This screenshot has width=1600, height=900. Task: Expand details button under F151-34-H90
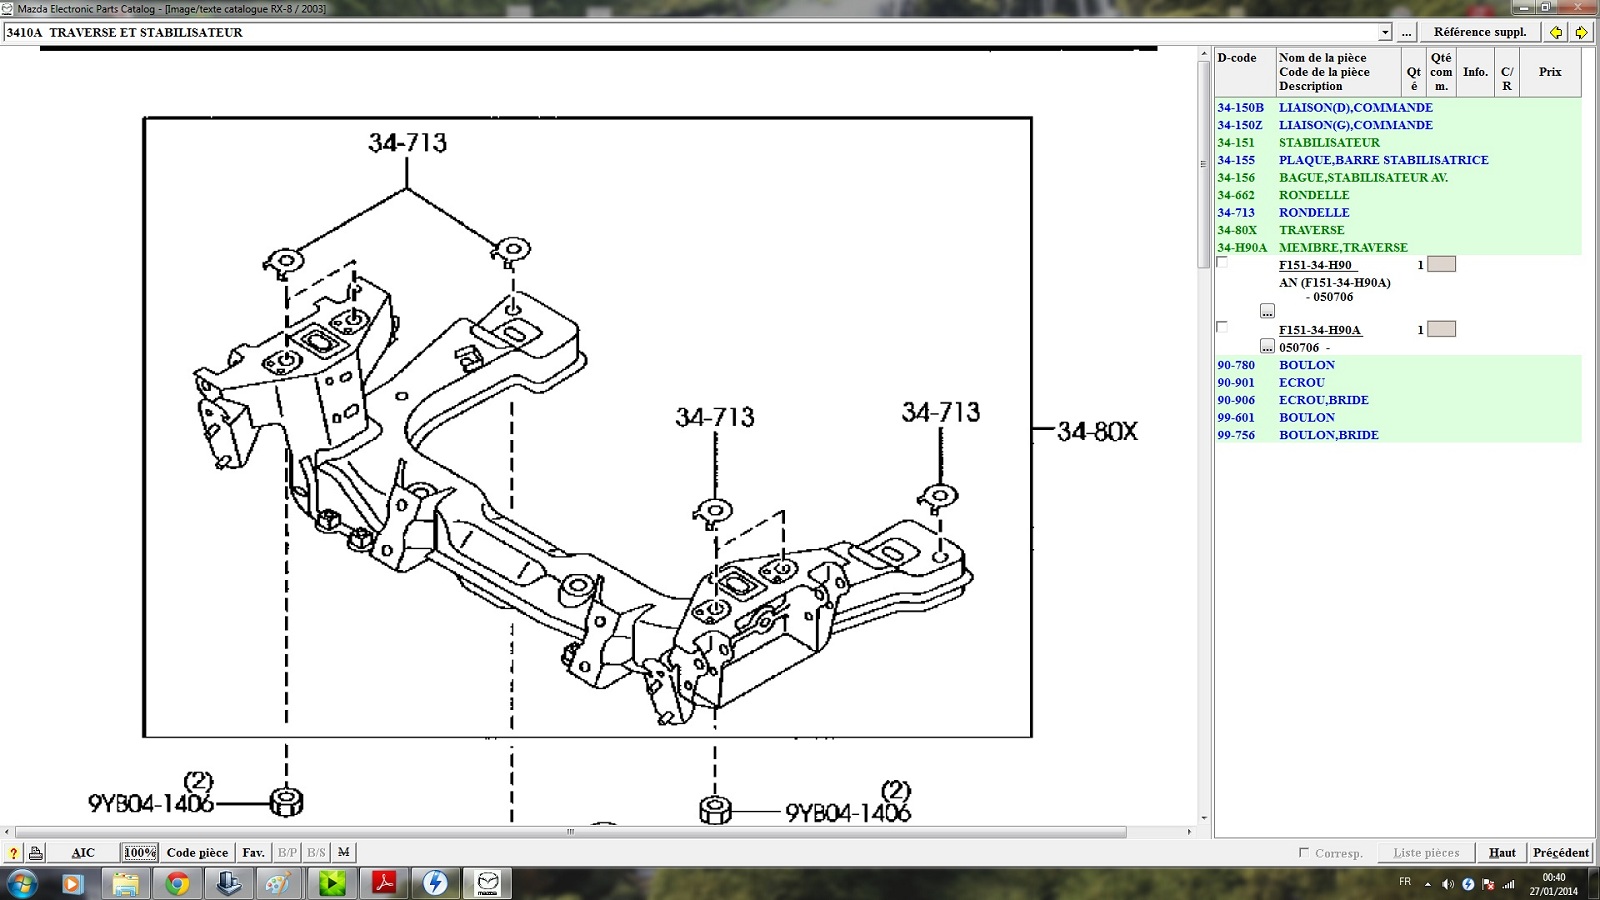[x=1267, y=311]
